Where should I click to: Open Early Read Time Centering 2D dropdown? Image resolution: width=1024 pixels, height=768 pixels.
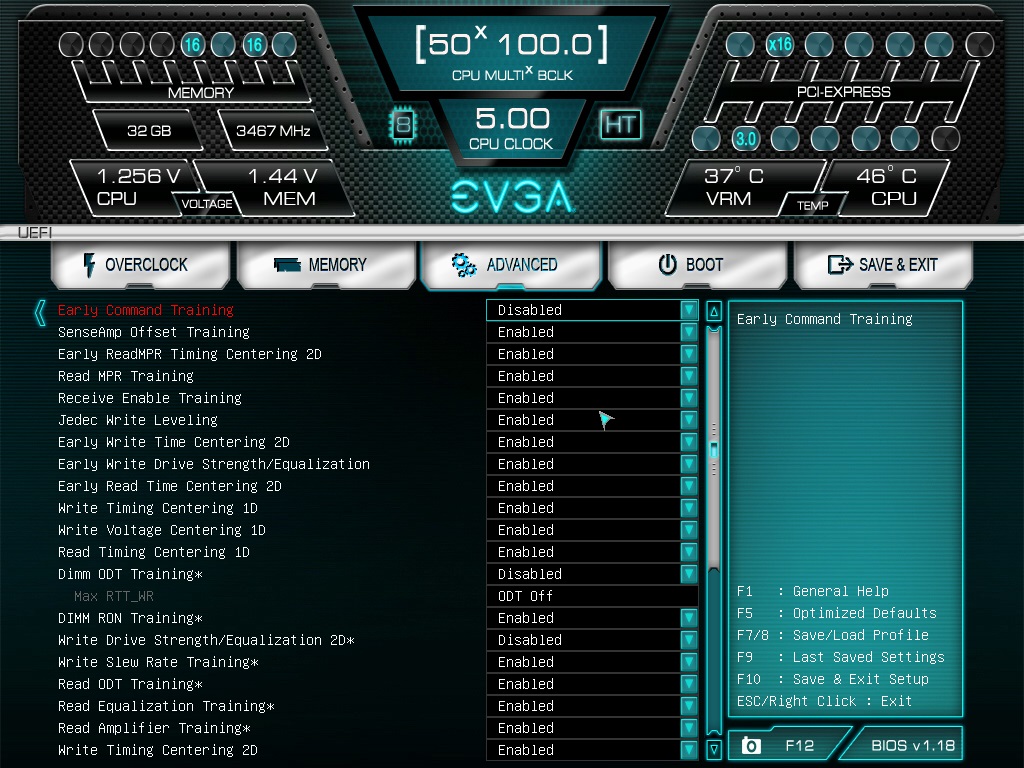(x=592, y=486)
